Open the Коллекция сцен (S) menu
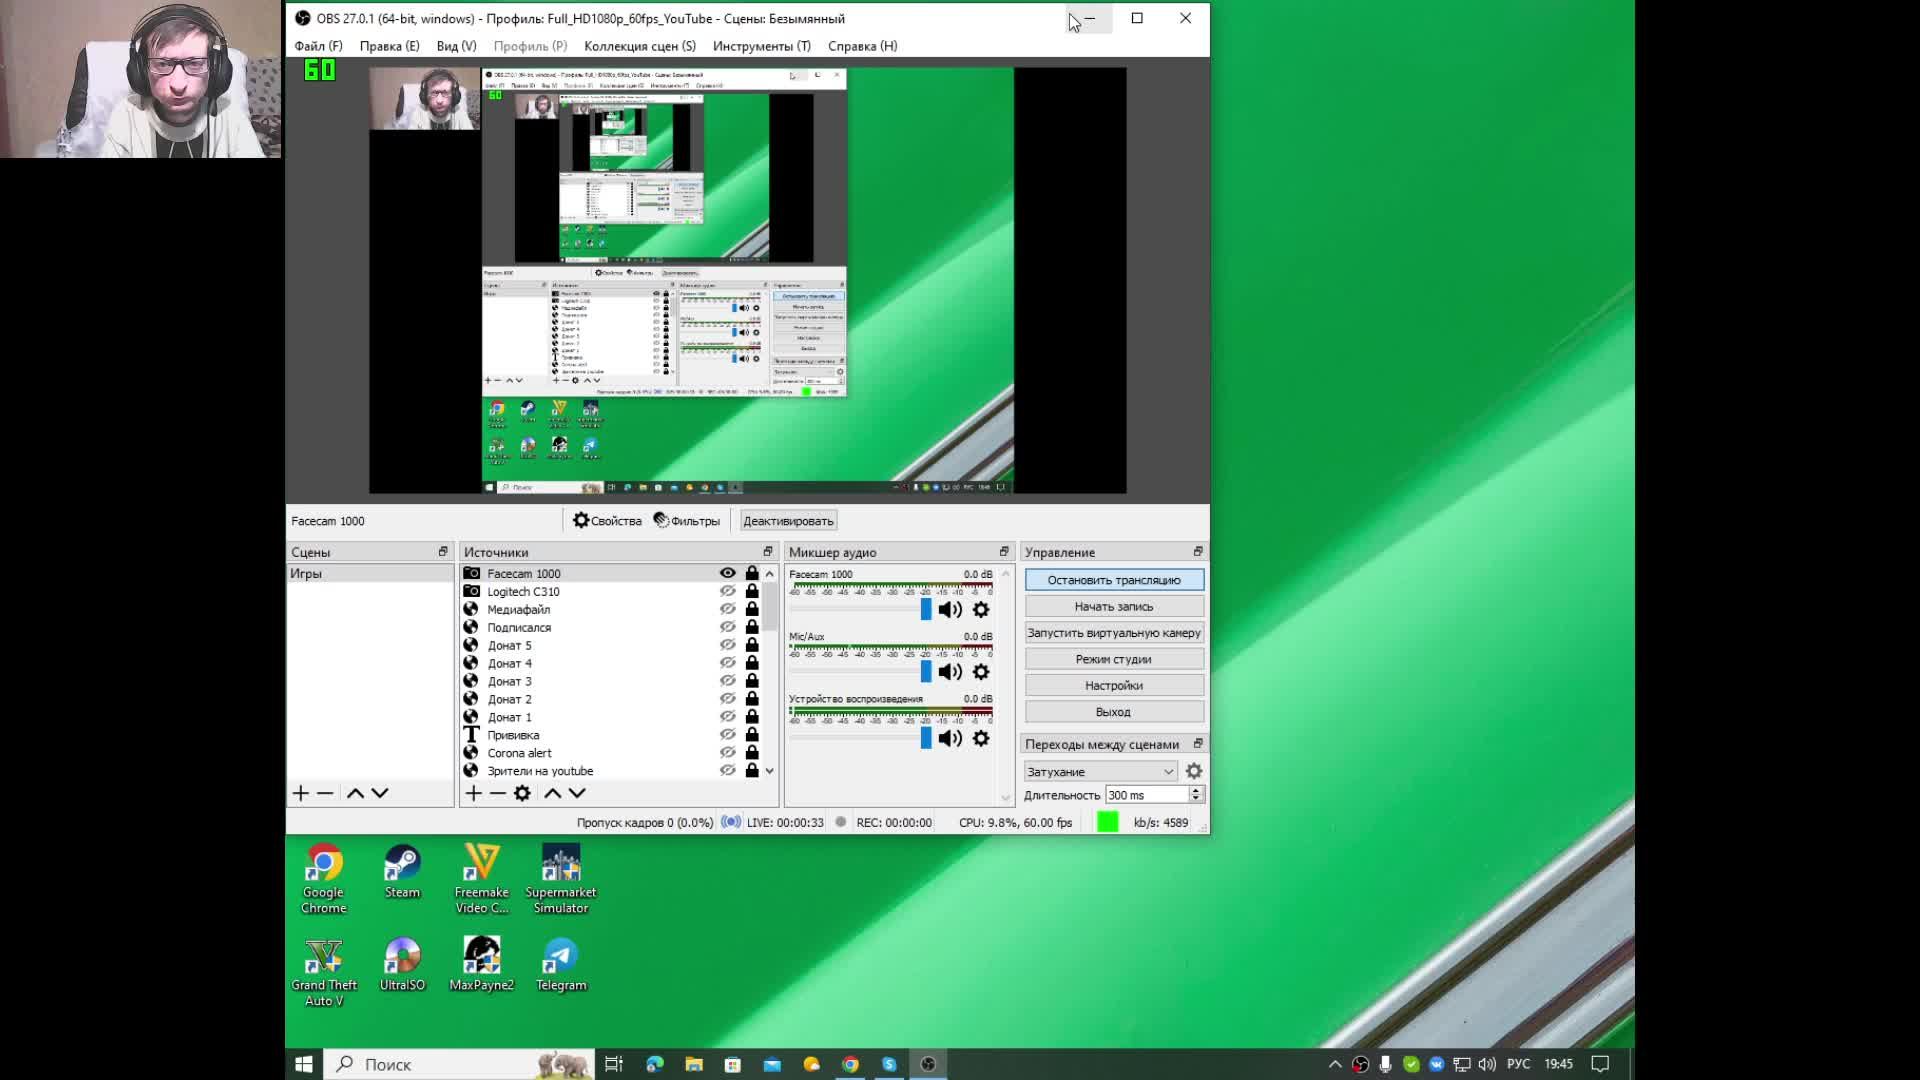Screen dimensions: 1920x1080 tap(640, 46)
